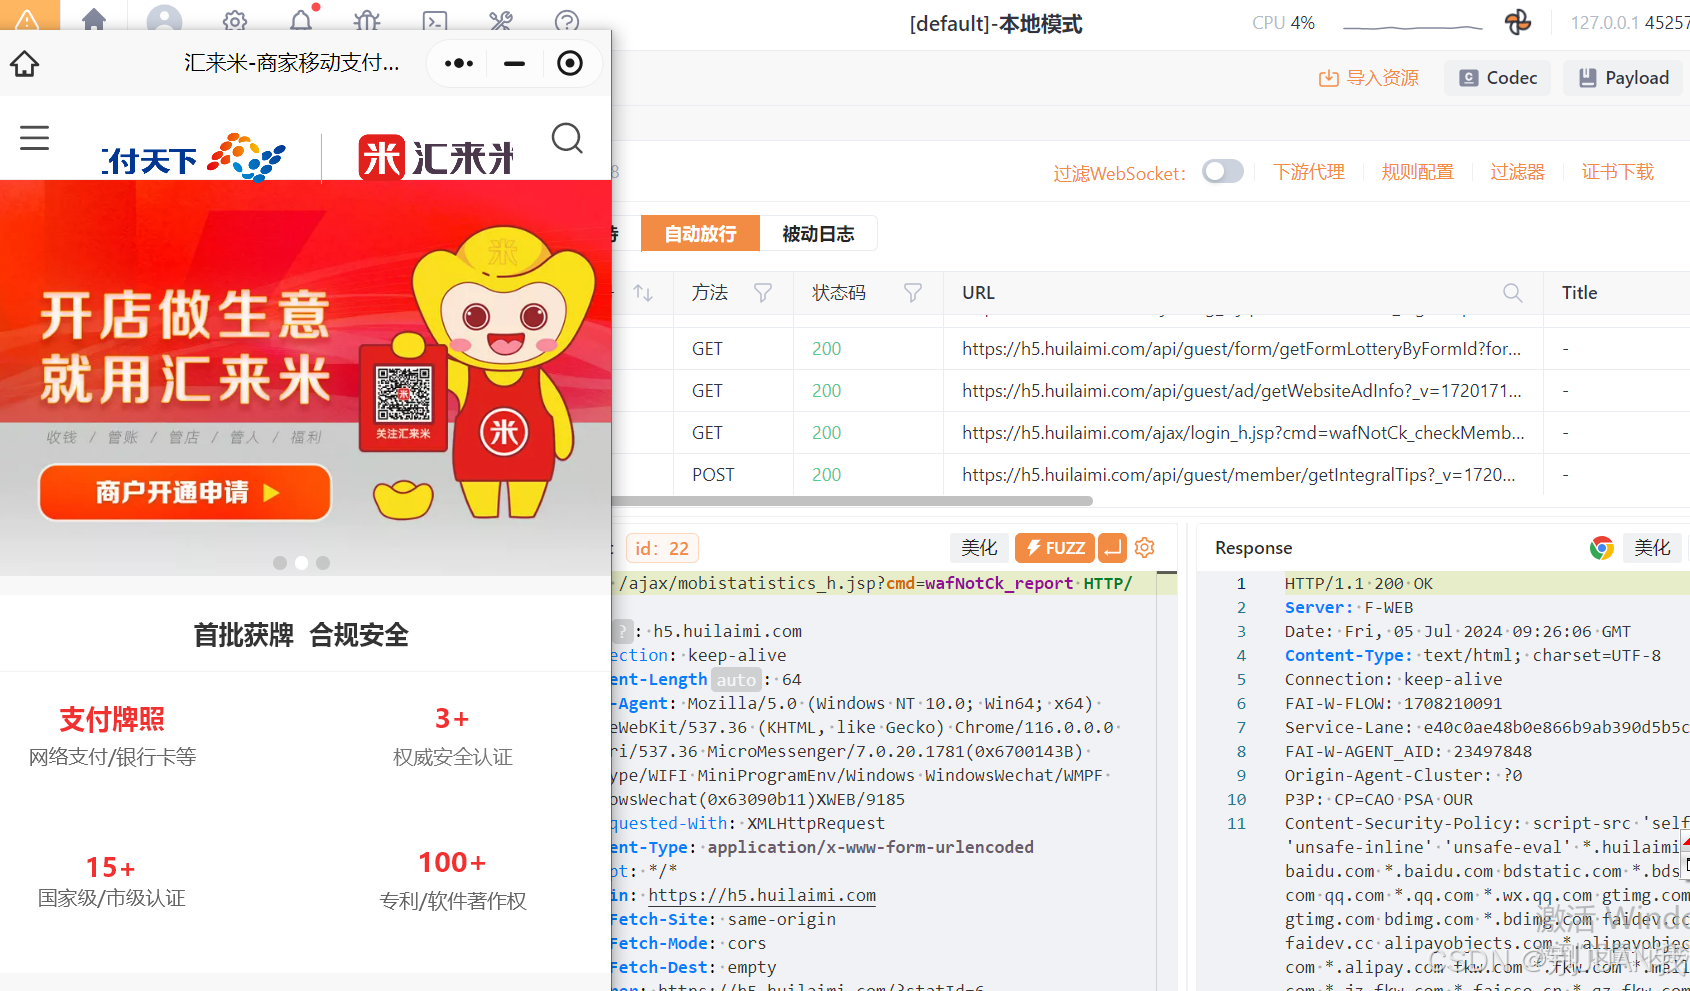Toggle the filter WebSocket switch
Viewport: 1690px width, 991px height.
pos(1223,171)
